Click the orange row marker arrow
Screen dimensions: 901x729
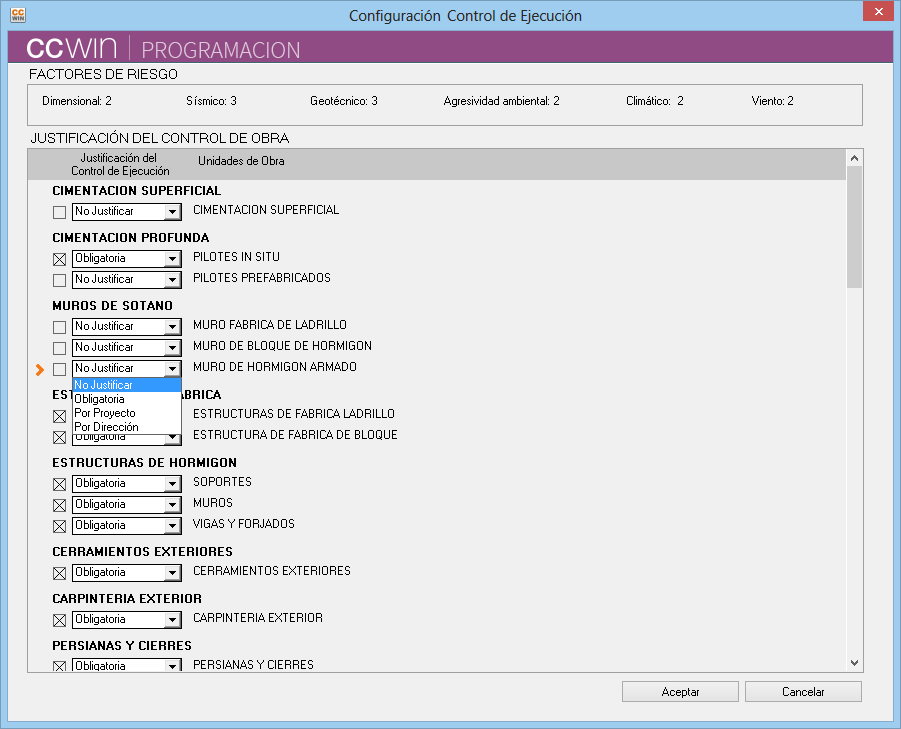[x=40, y=370]
